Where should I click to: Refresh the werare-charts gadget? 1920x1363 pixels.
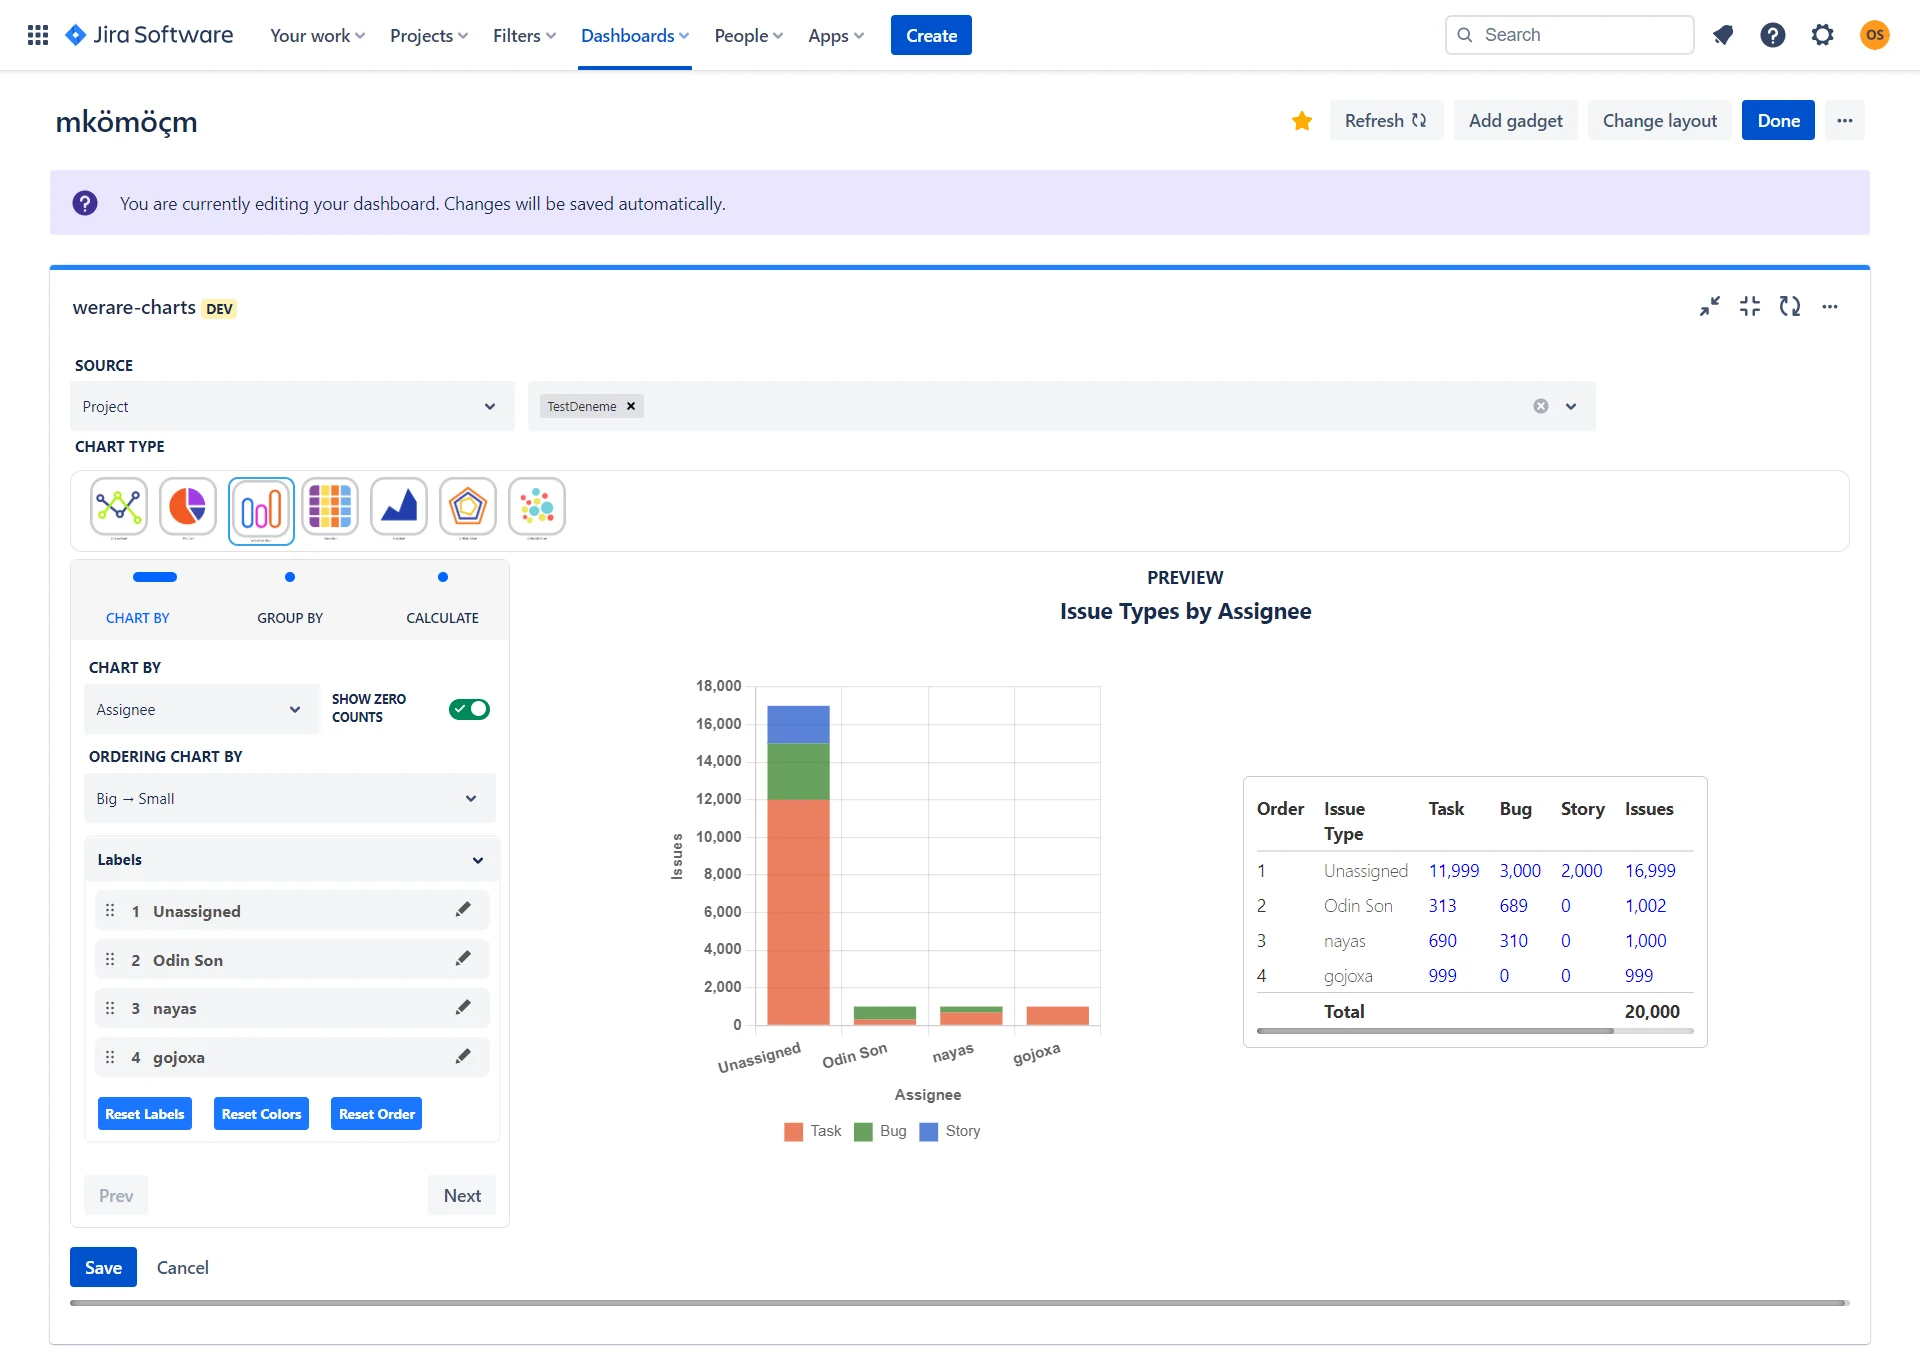point(1790,307)
